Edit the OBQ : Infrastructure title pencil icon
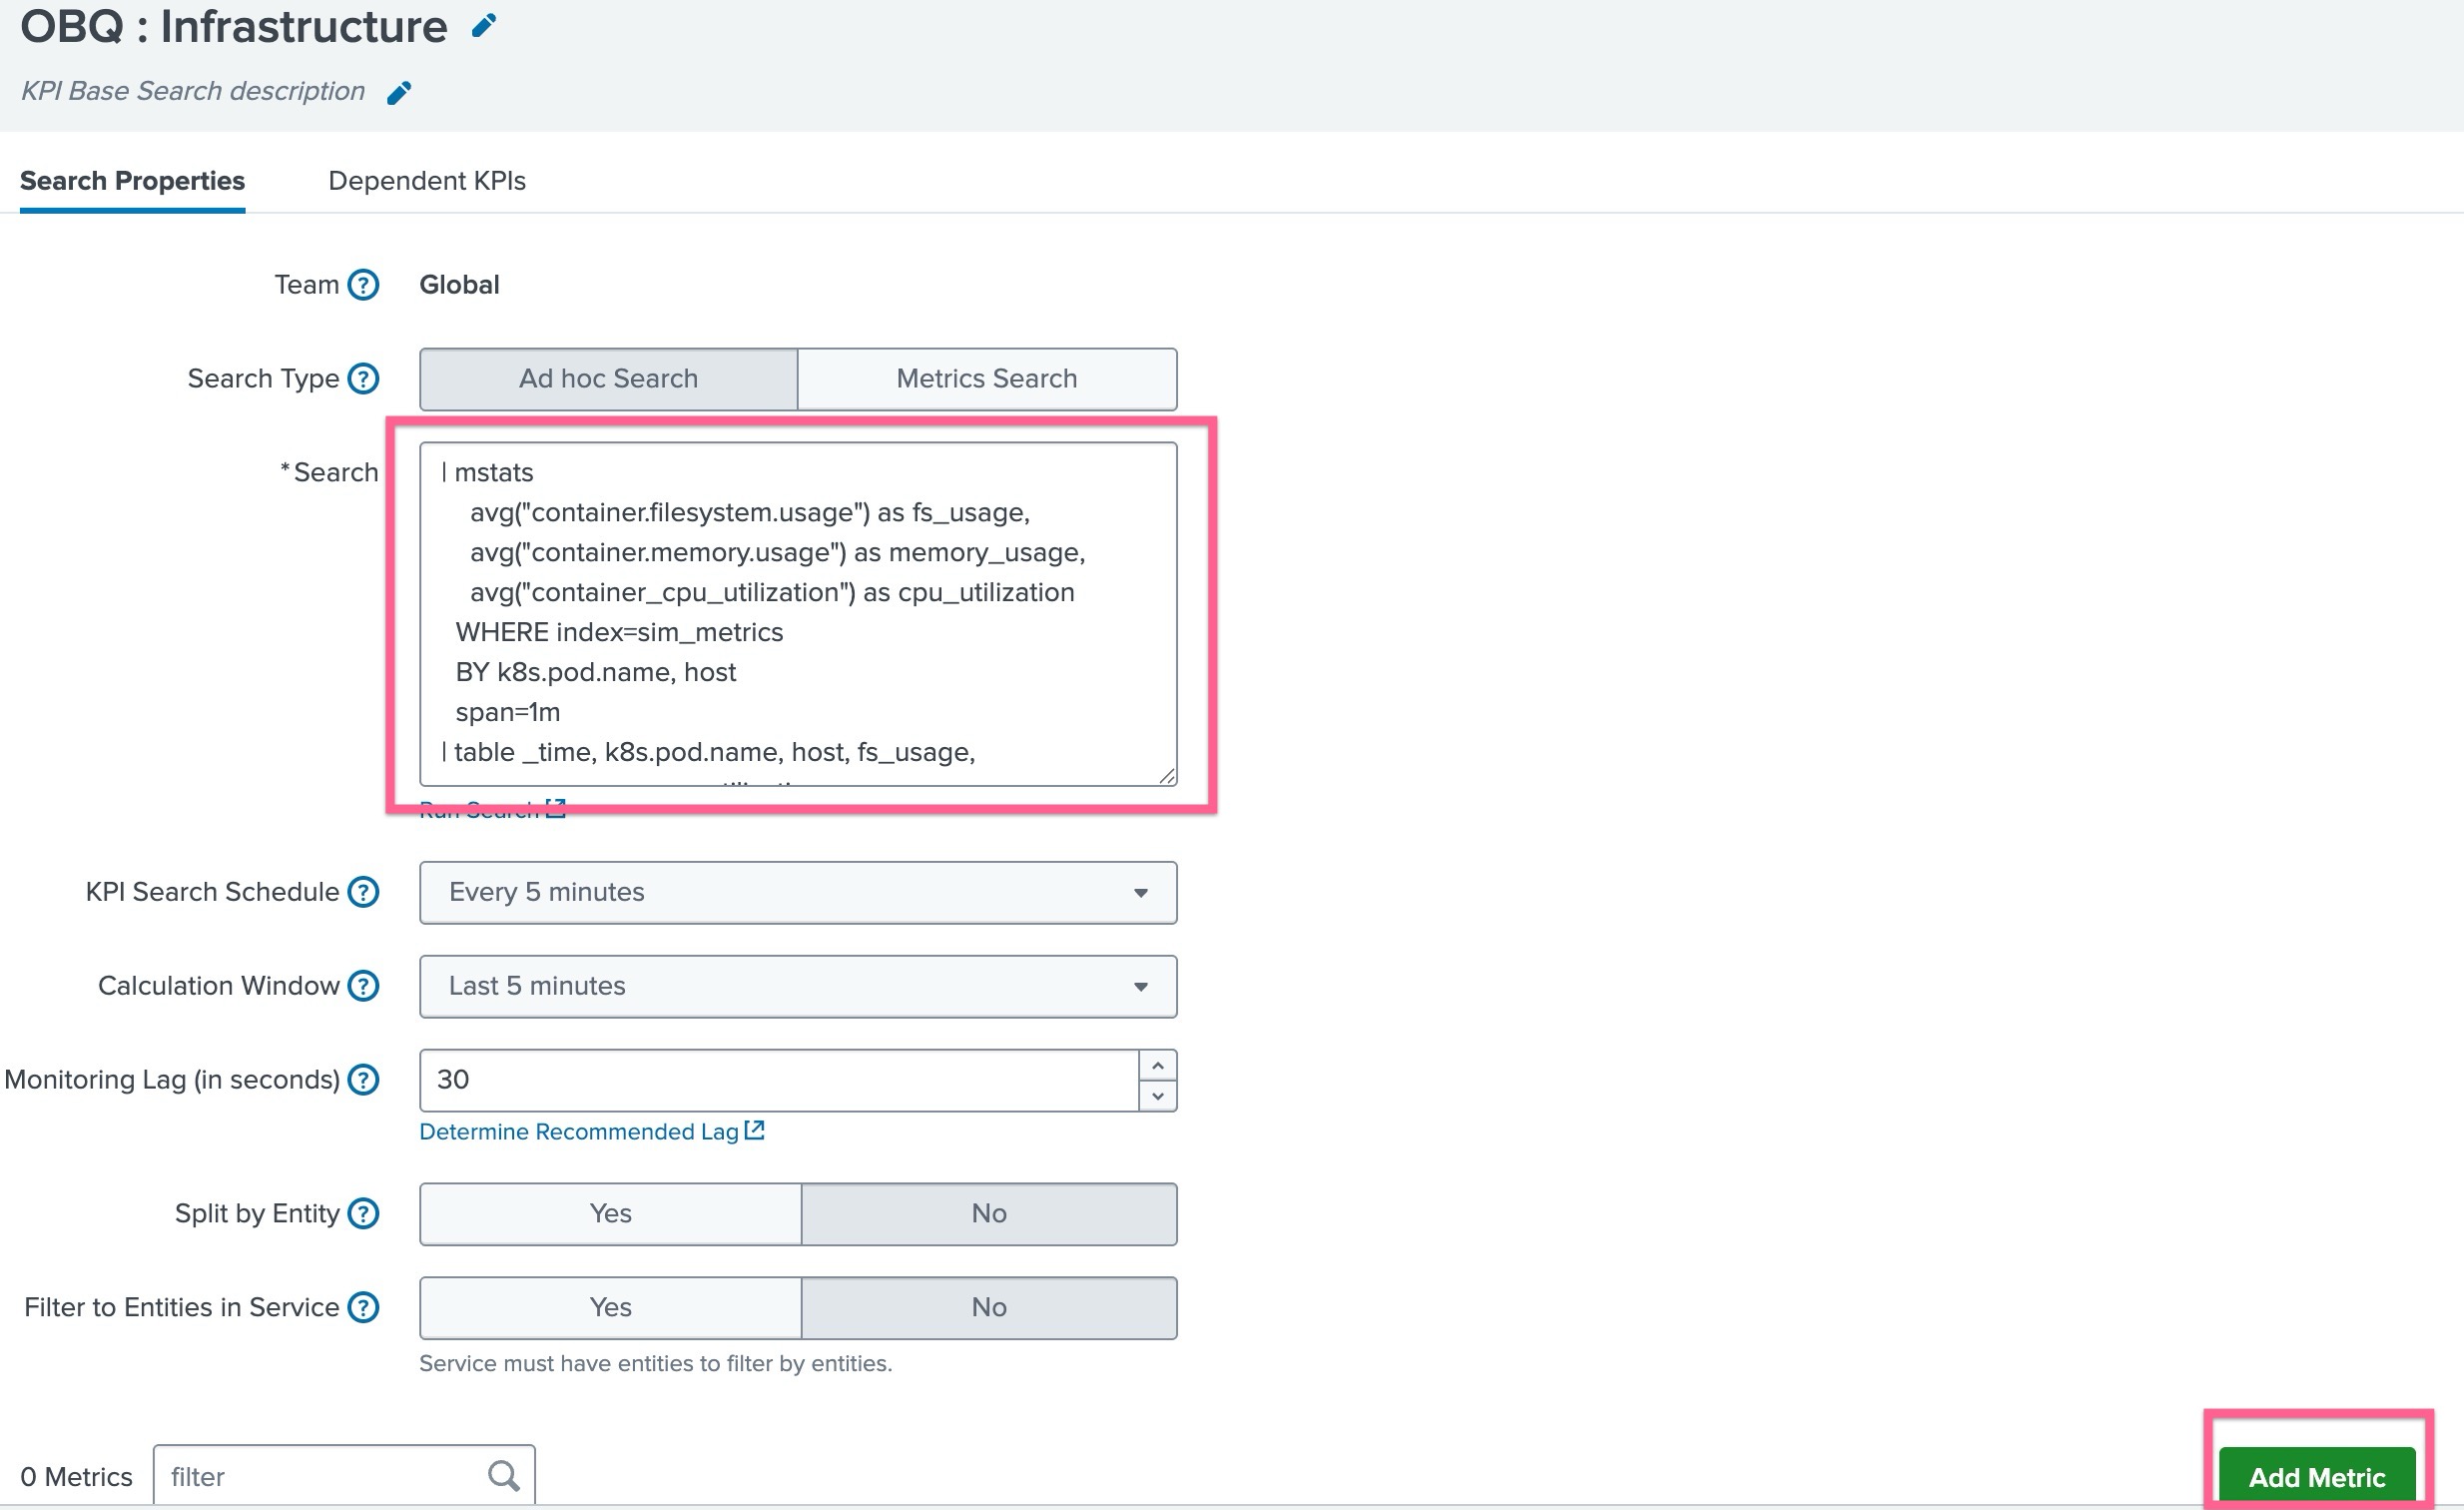Screen dimensions: 2464x1510 pos(484,25)
